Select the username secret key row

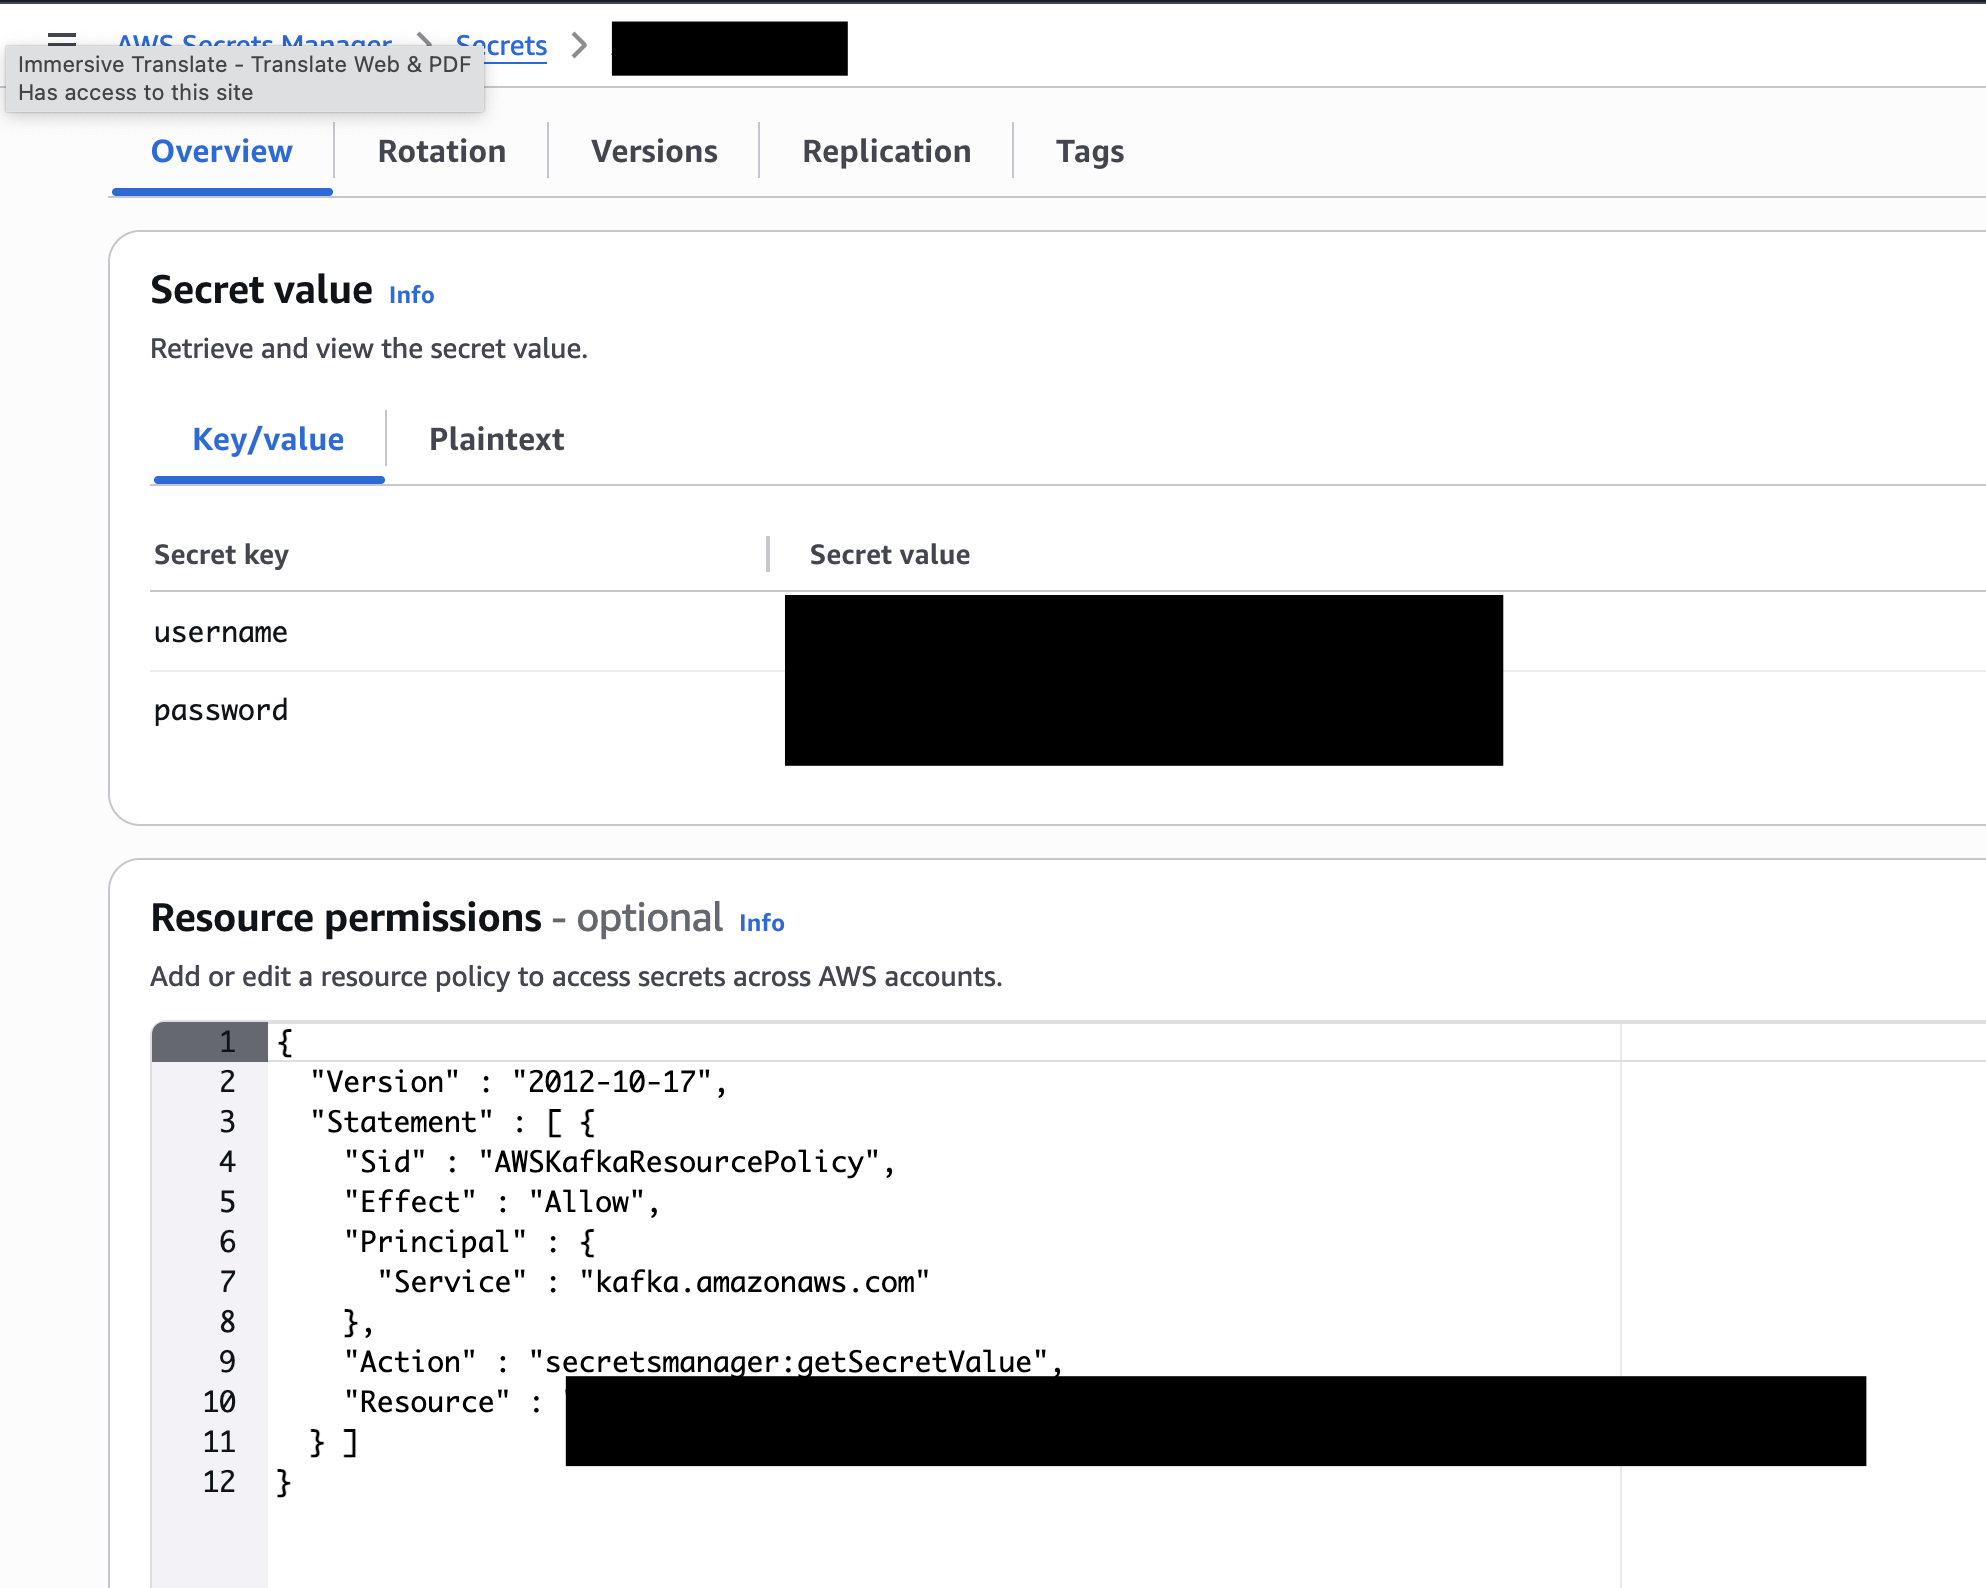click(x=221, y=632)
